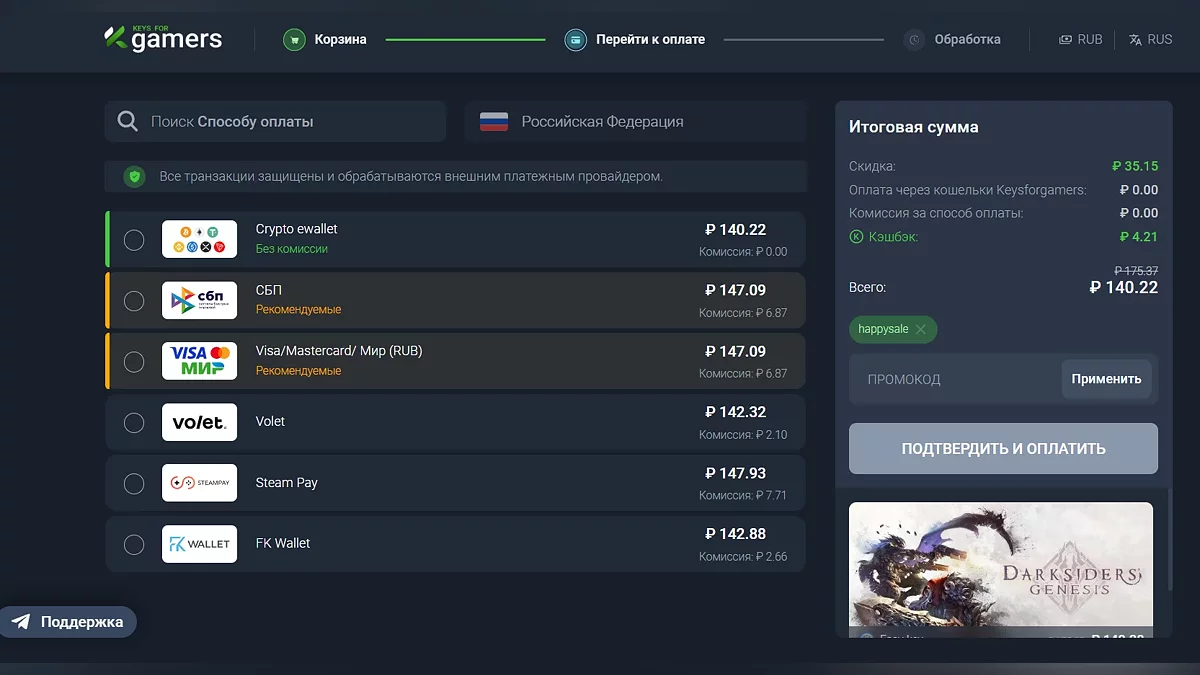Click the Volet payment logo
Screen dimensions: 1200x675
point(199,422)
